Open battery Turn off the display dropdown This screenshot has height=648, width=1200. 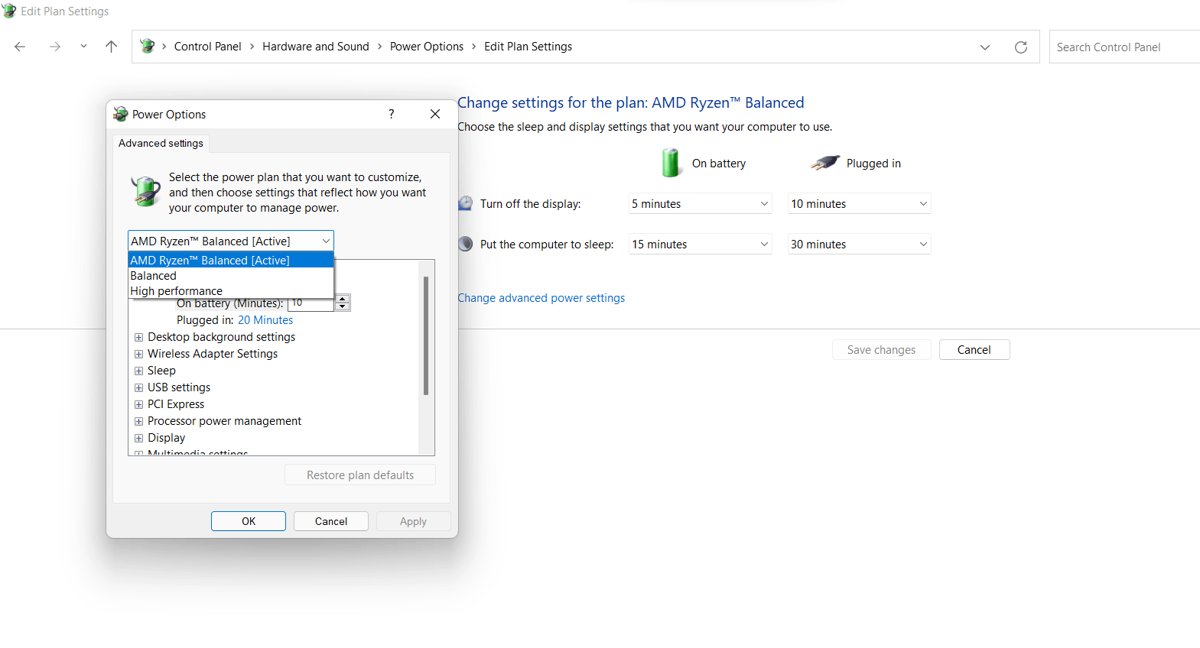(x=700, y=204)
